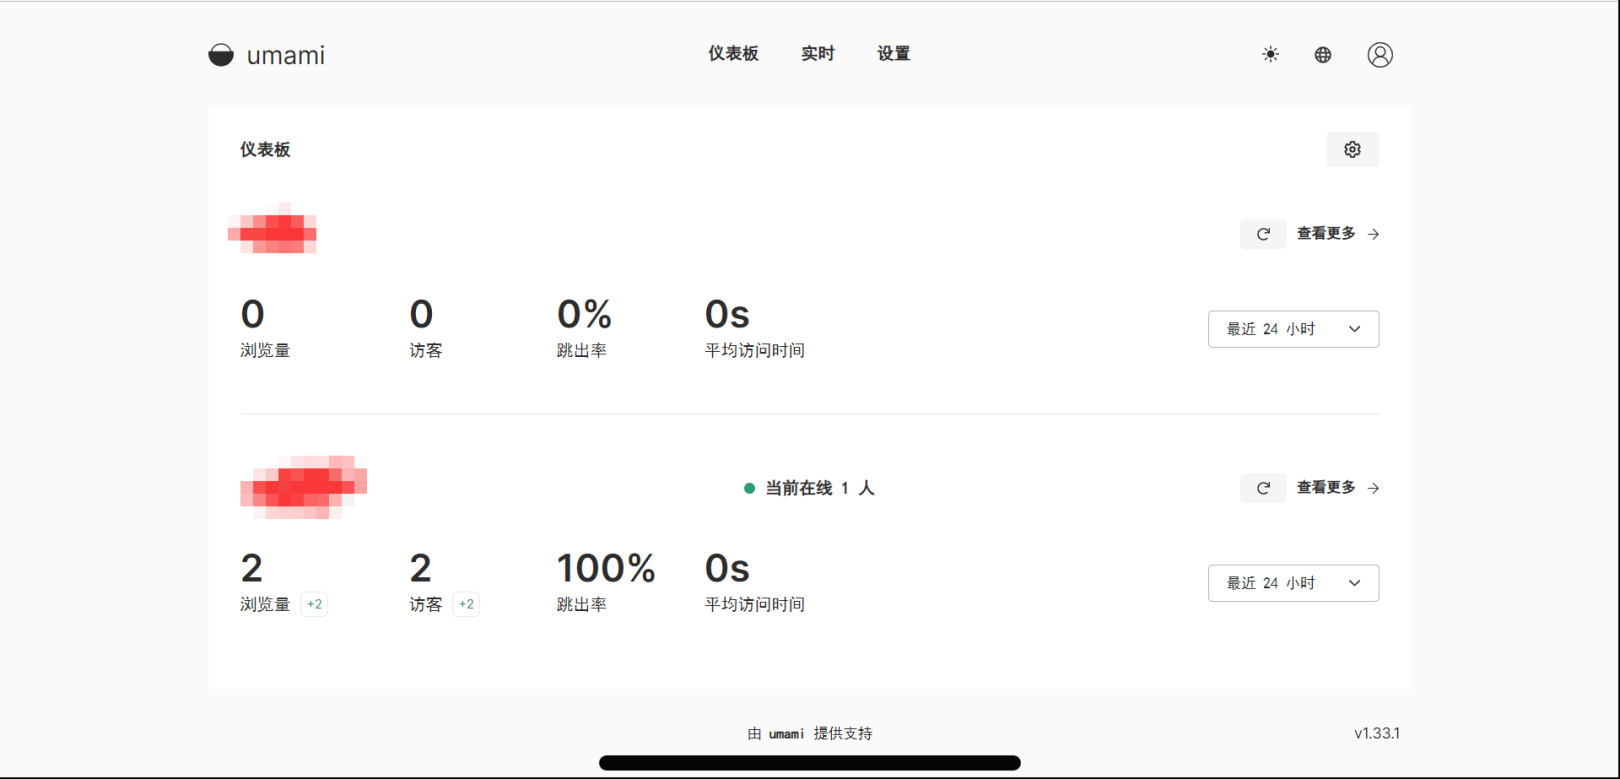Refresh the first website's stats
Screen dimensions: 1620x779
click(x=1263, y=234)
